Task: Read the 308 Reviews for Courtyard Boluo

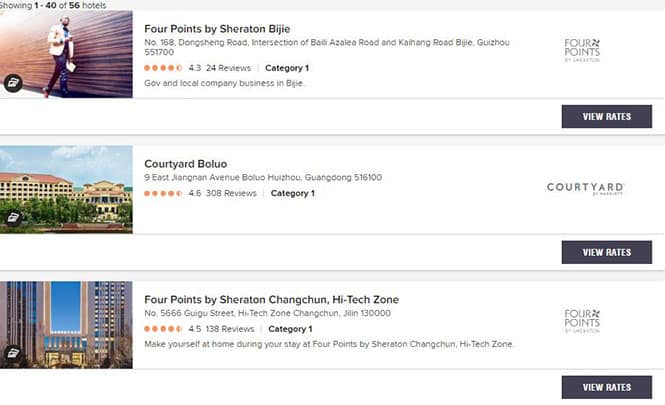Action: pyautogui.click(x=231, y=193)
